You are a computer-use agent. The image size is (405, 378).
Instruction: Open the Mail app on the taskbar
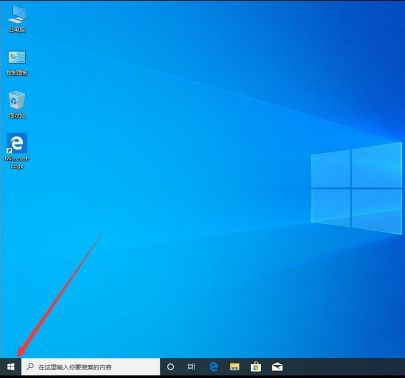(x=277, y=367)
